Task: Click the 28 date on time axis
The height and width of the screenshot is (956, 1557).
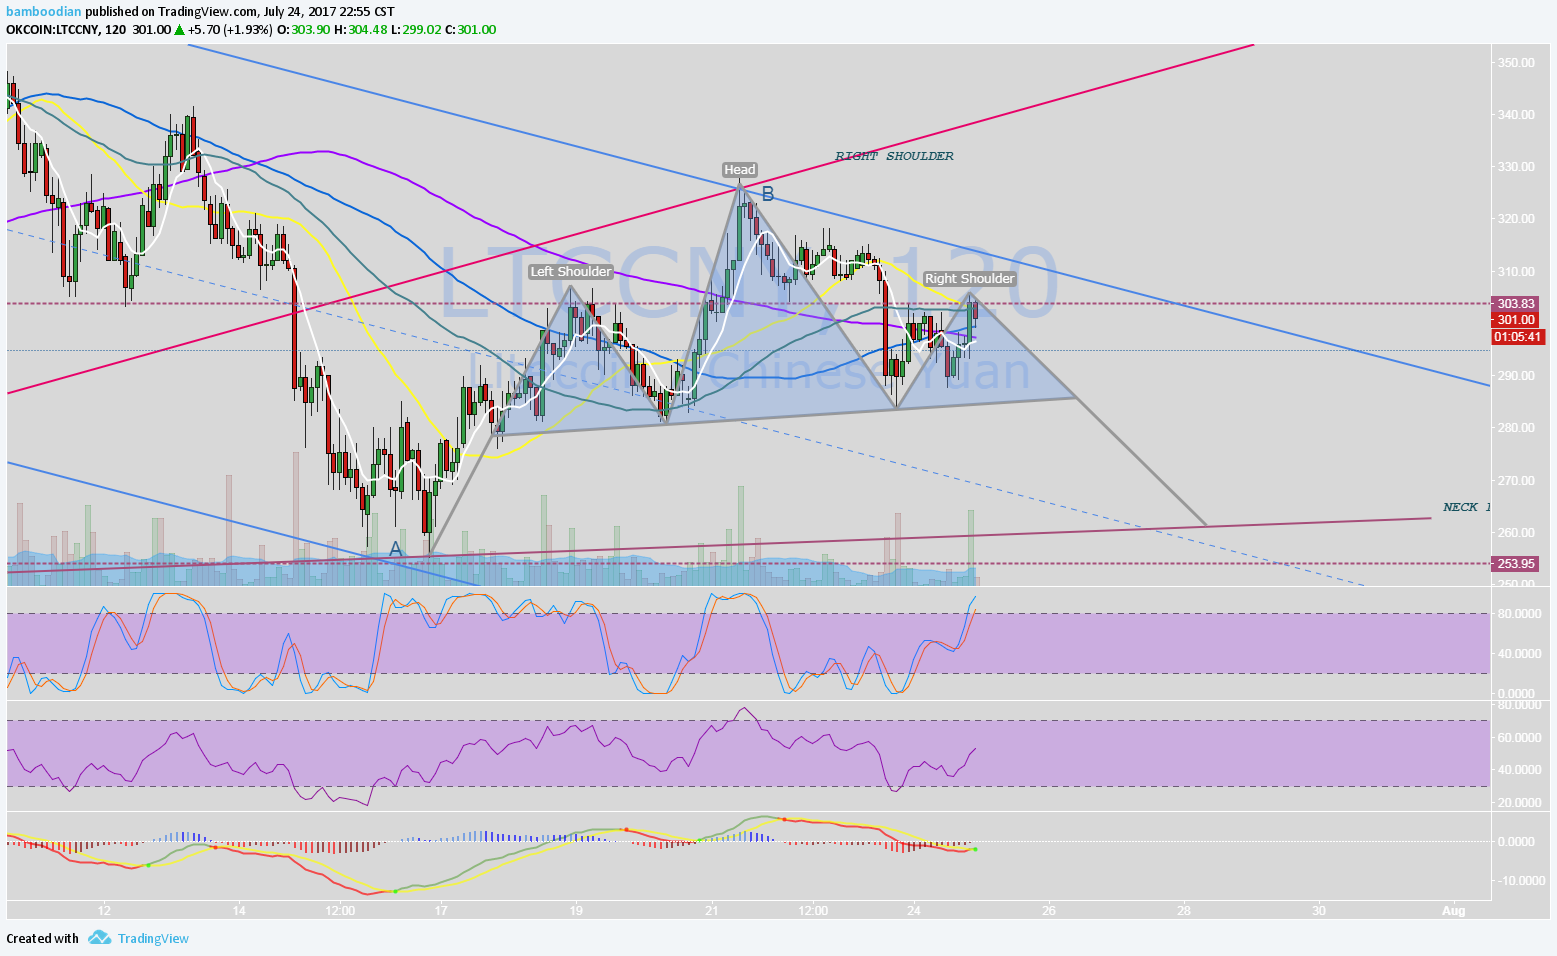Action: (1184, 911)
